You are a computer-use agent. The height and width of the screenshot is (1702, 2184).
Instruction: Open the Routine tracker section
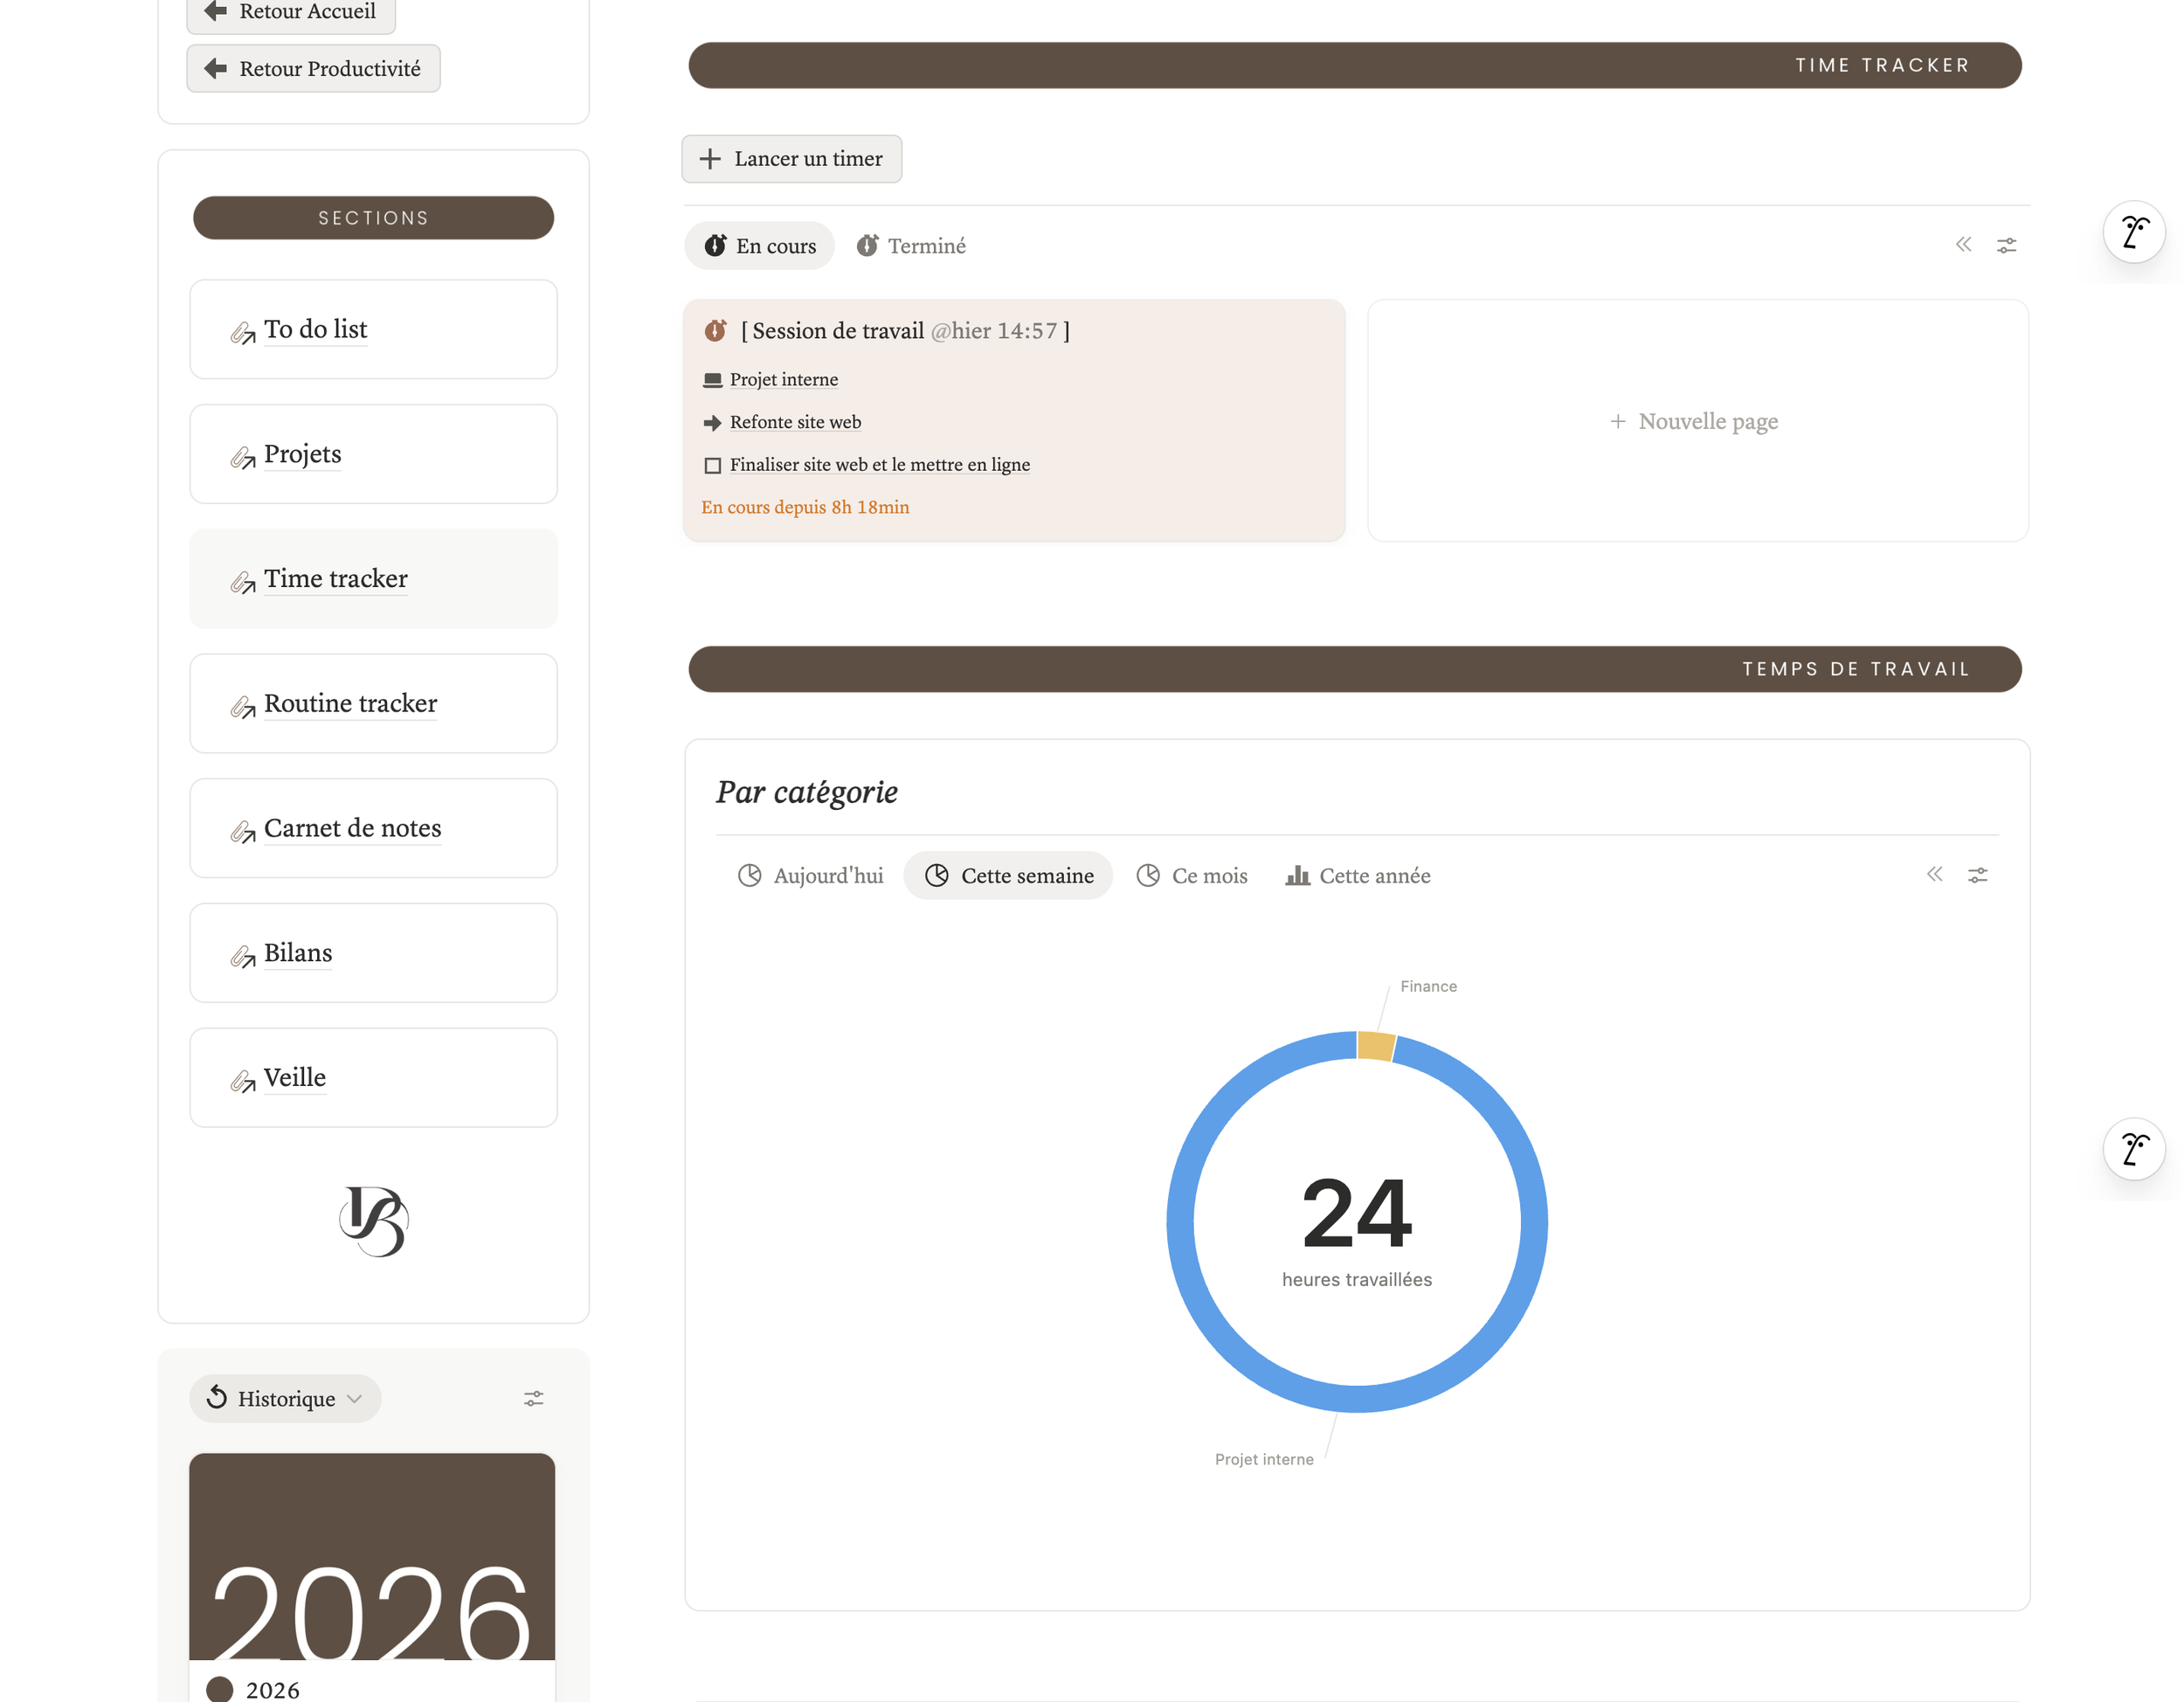(350, 704)
